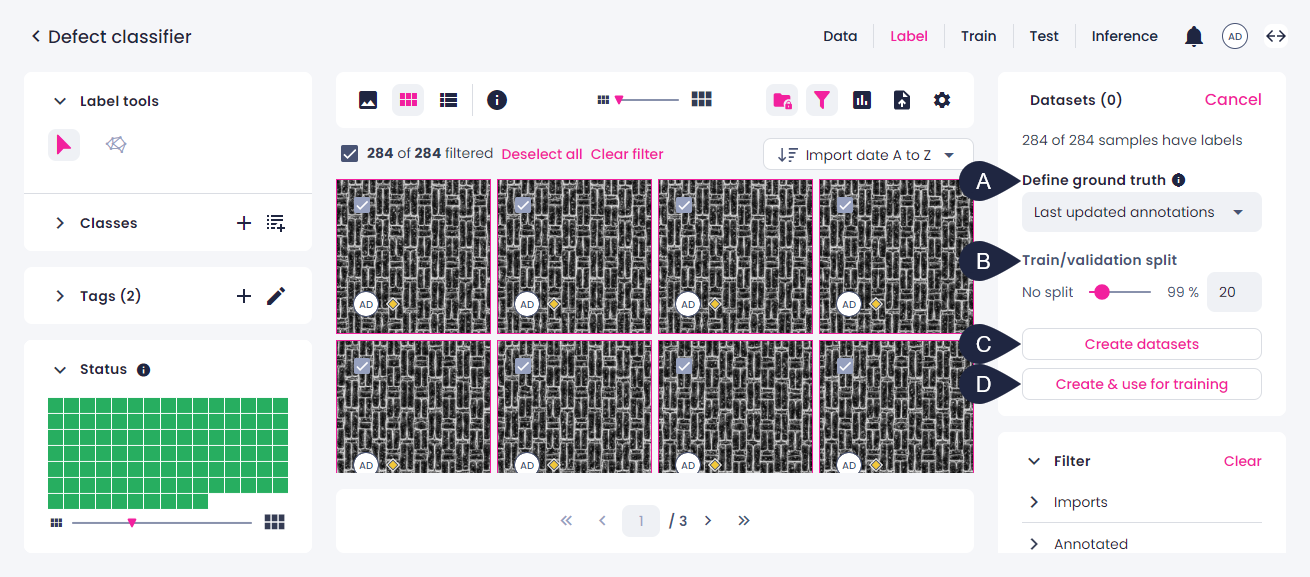Screen dimensions: 1310x577
Task: Uncheck first thumbnail in top row
Action: coord(362,205)
